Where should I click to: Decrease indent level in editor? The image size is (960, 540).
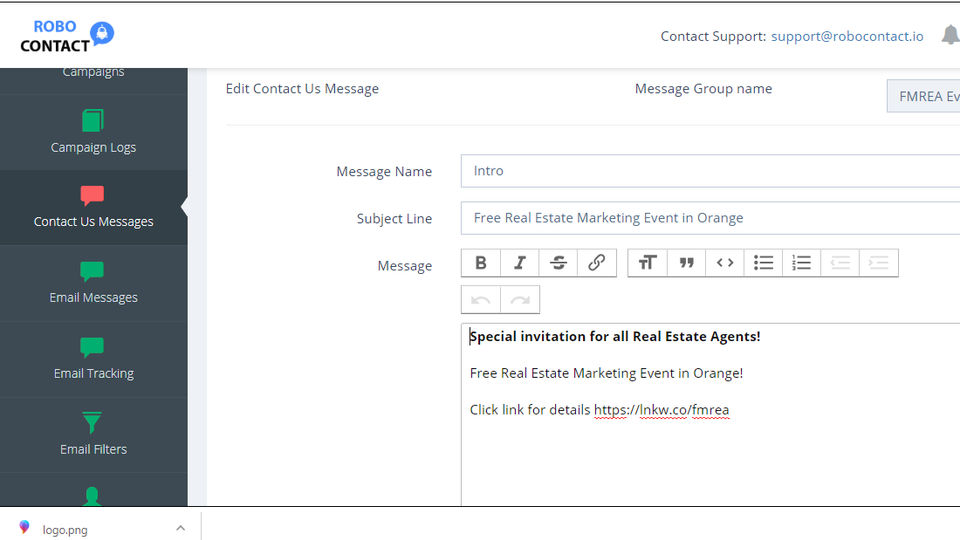click(x=840, y=263)
